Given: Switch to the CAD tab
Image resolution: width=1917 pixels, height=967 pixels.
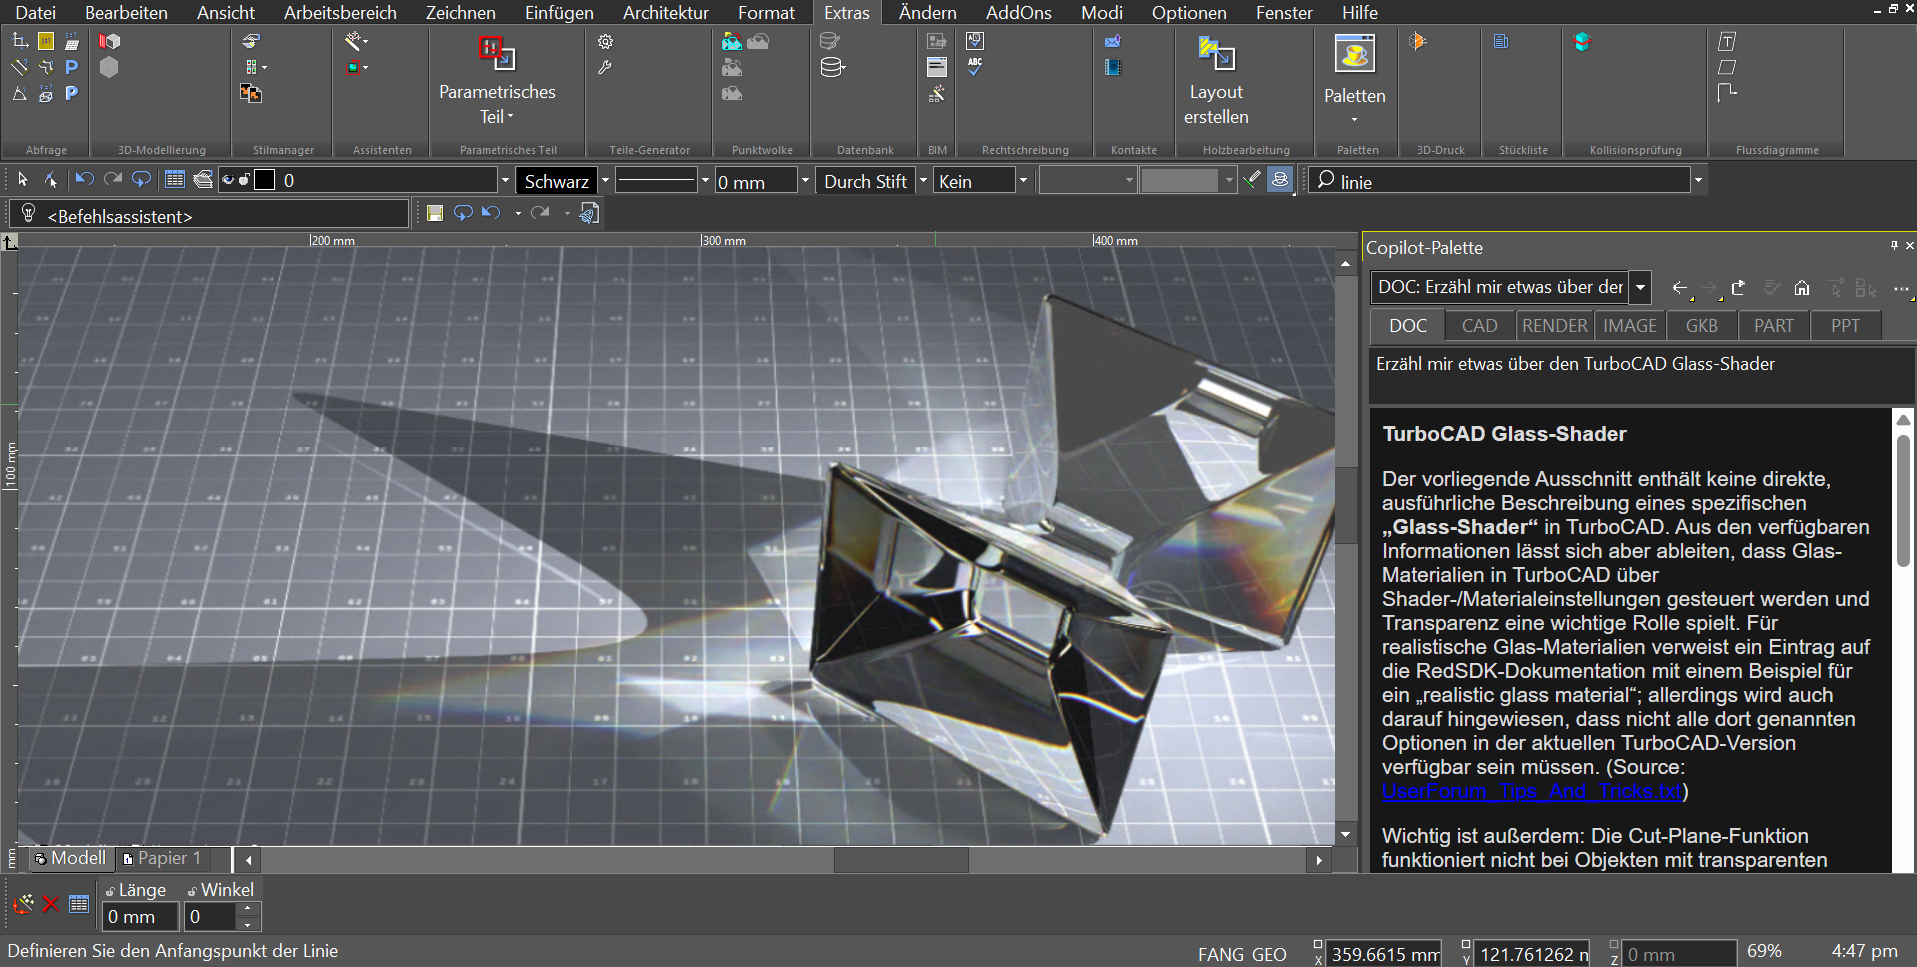Looking at the screenshot, I should pyautogui.click(x=1479, y=326).
